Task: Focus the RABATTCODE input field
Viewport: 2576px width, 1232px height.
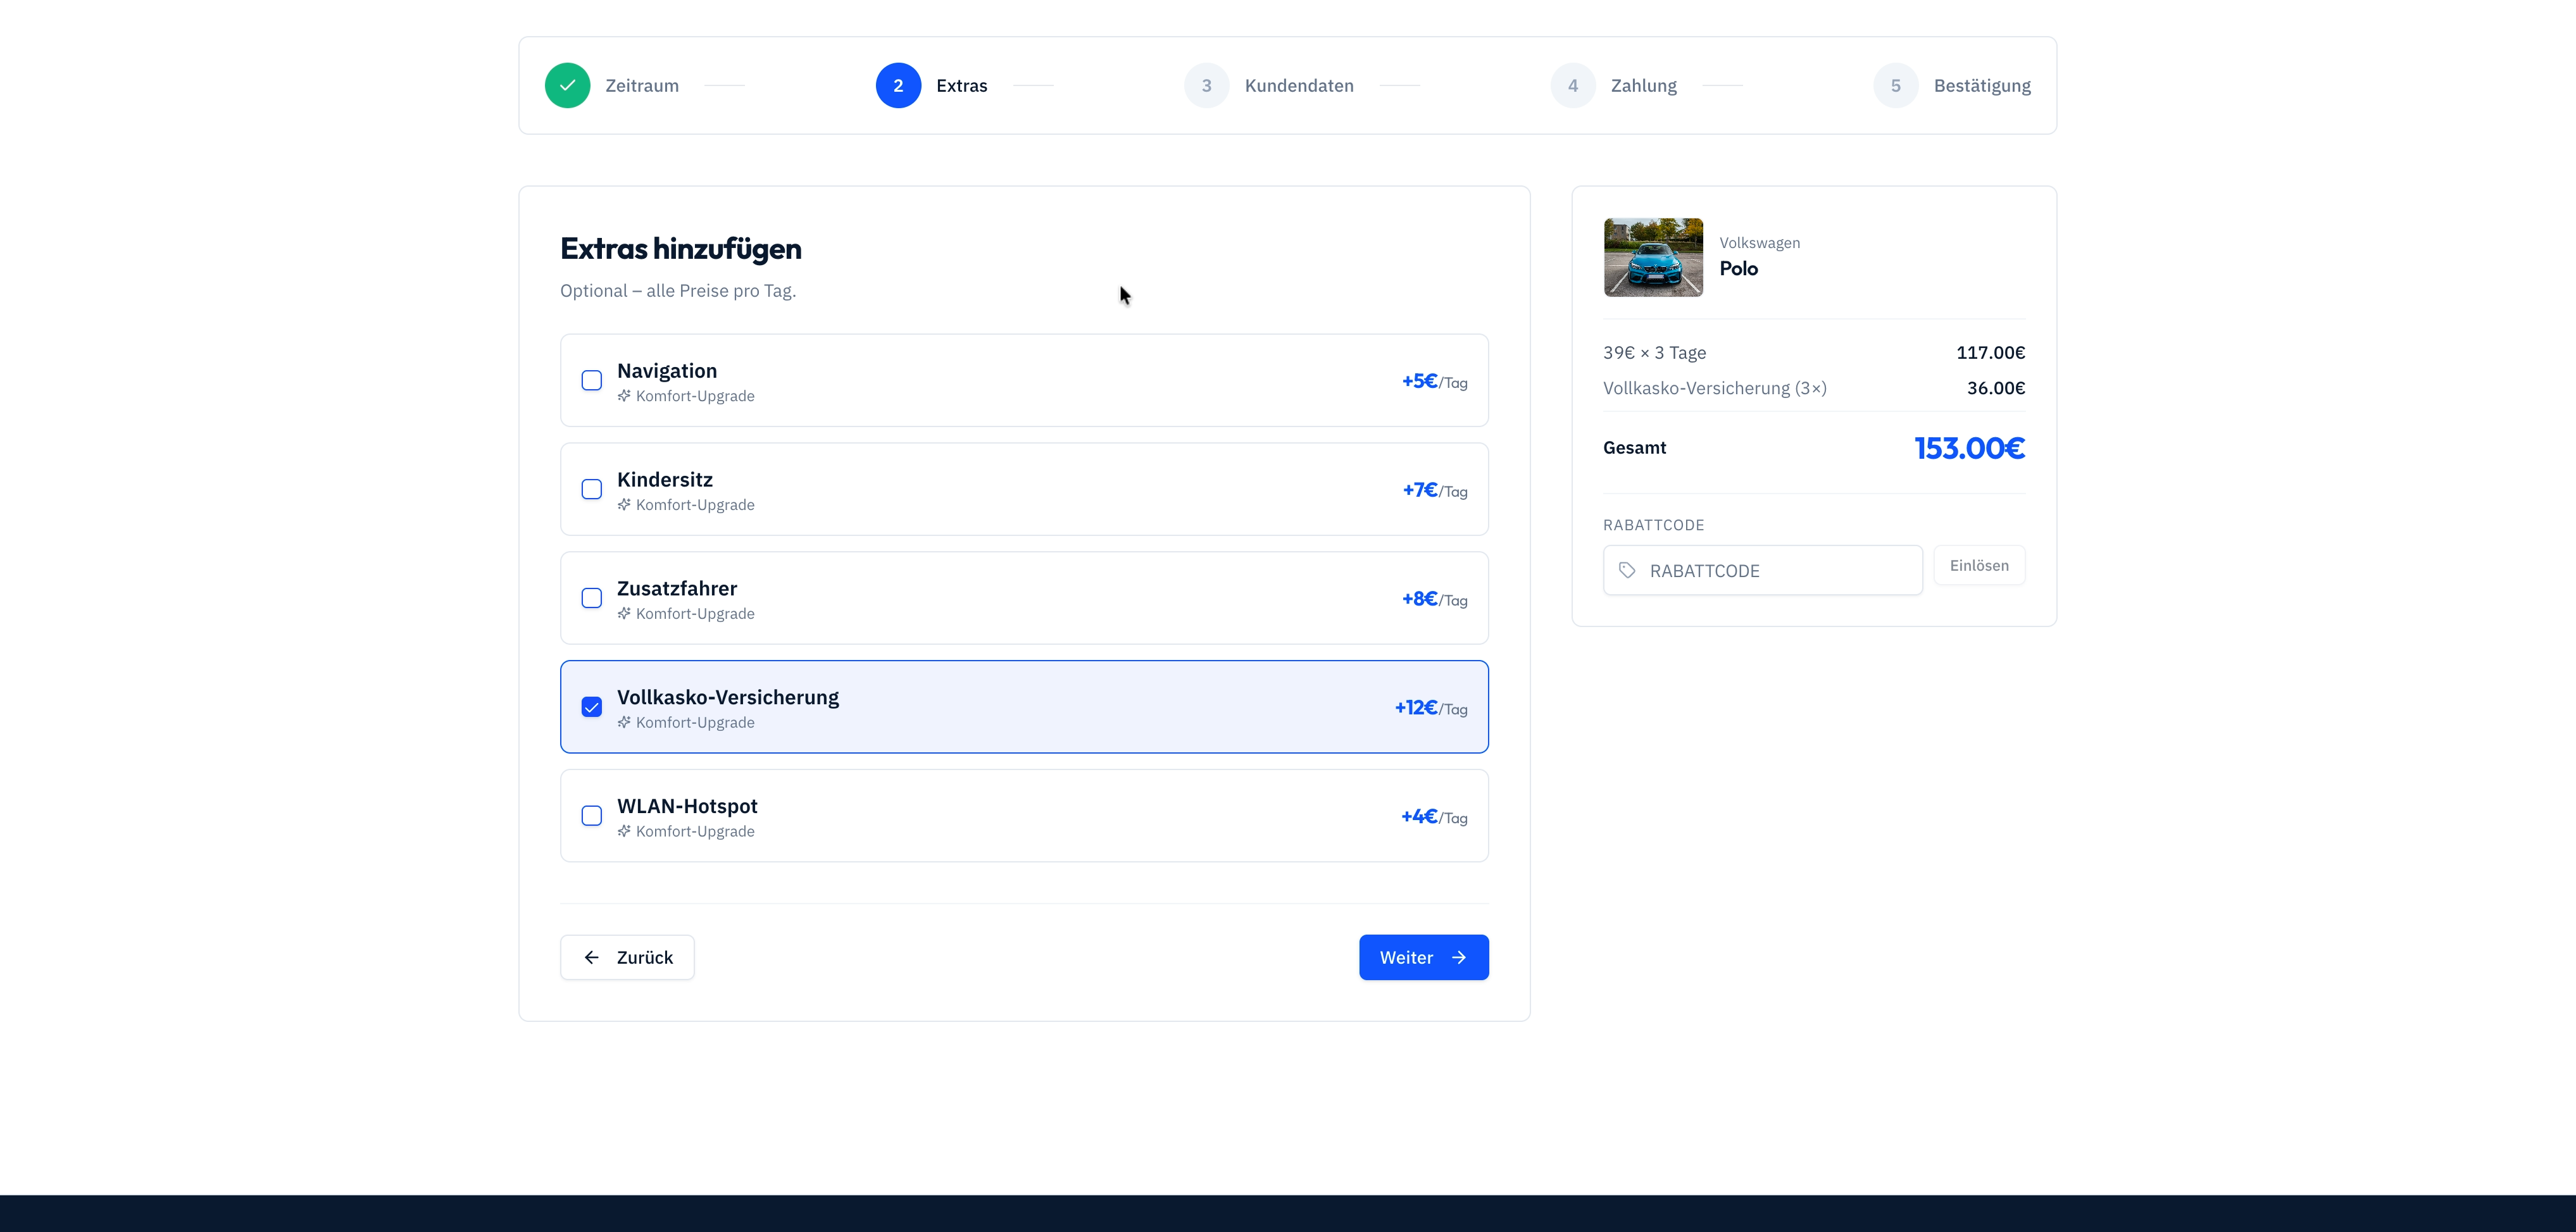Action: 1763,570
